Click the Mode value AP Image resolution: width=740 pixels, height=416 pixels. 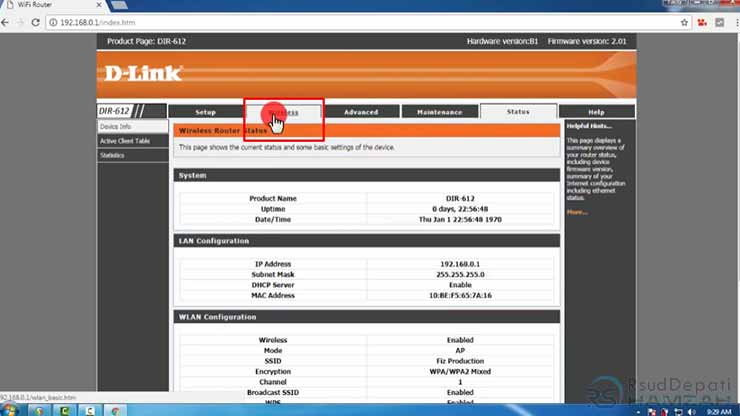click(x=460, y=350)
